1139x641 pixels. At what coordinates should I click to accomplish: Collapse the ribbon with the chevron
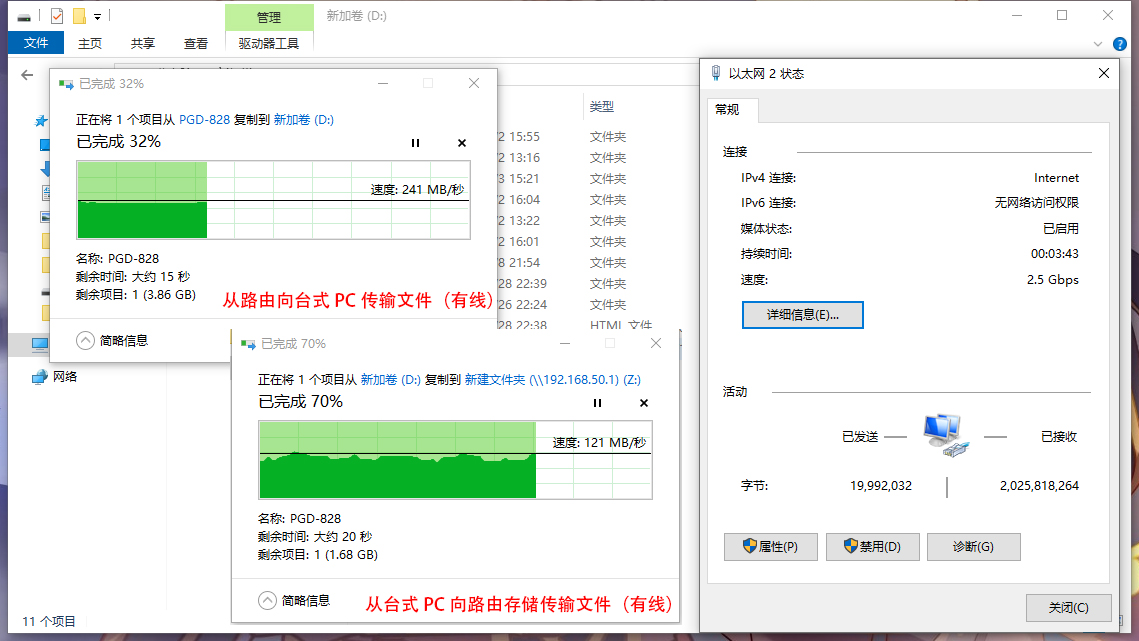click(1098, 43)
